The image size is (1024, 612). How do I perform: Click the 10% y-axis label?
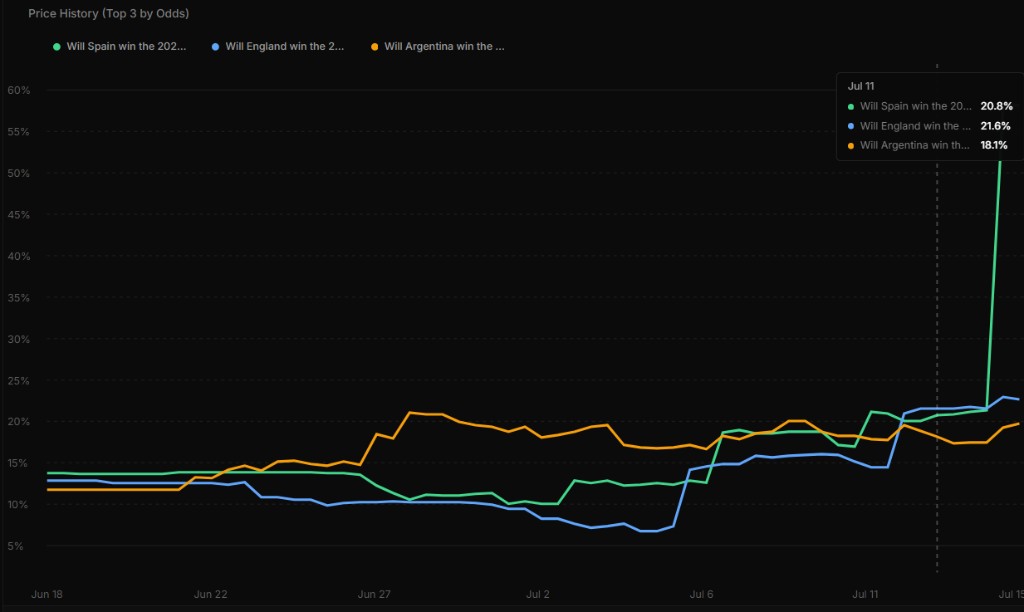coord(19,504)
